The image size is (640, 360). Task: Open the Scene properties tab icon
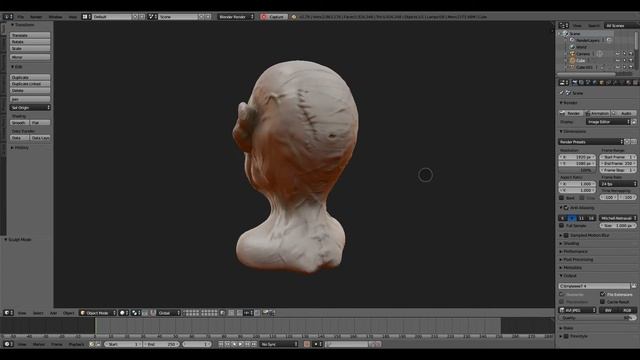[x=588, y=82]
